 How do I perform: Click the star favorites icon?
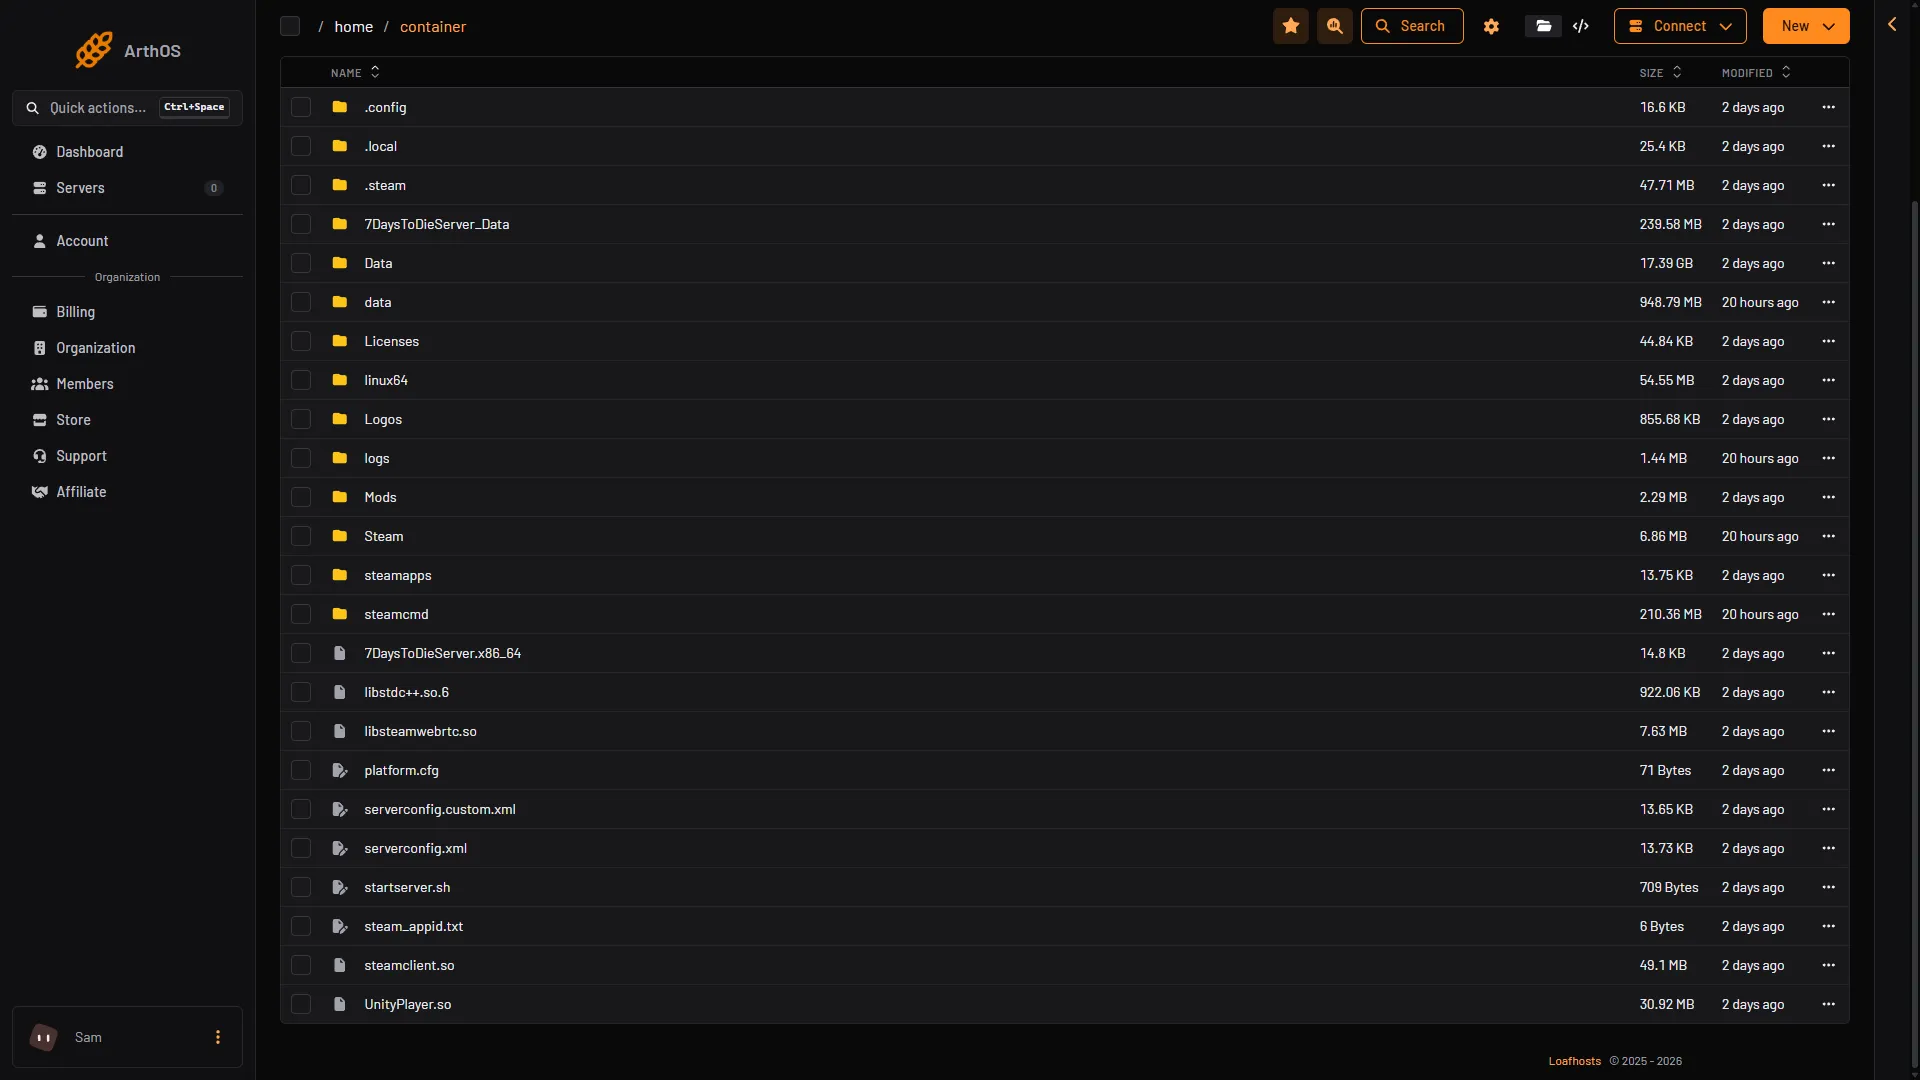(x=1291, y=26)
